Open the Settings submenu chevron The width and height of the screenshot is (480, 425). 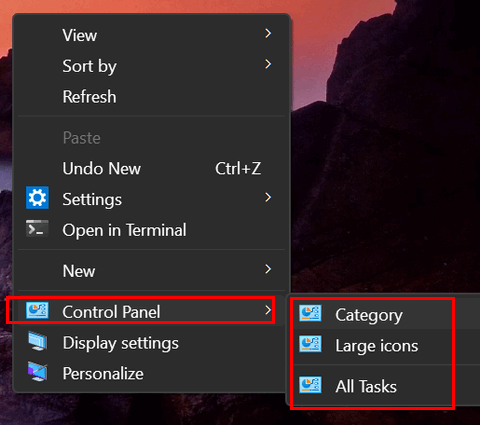pyautogui.click(x=268, y=197)
